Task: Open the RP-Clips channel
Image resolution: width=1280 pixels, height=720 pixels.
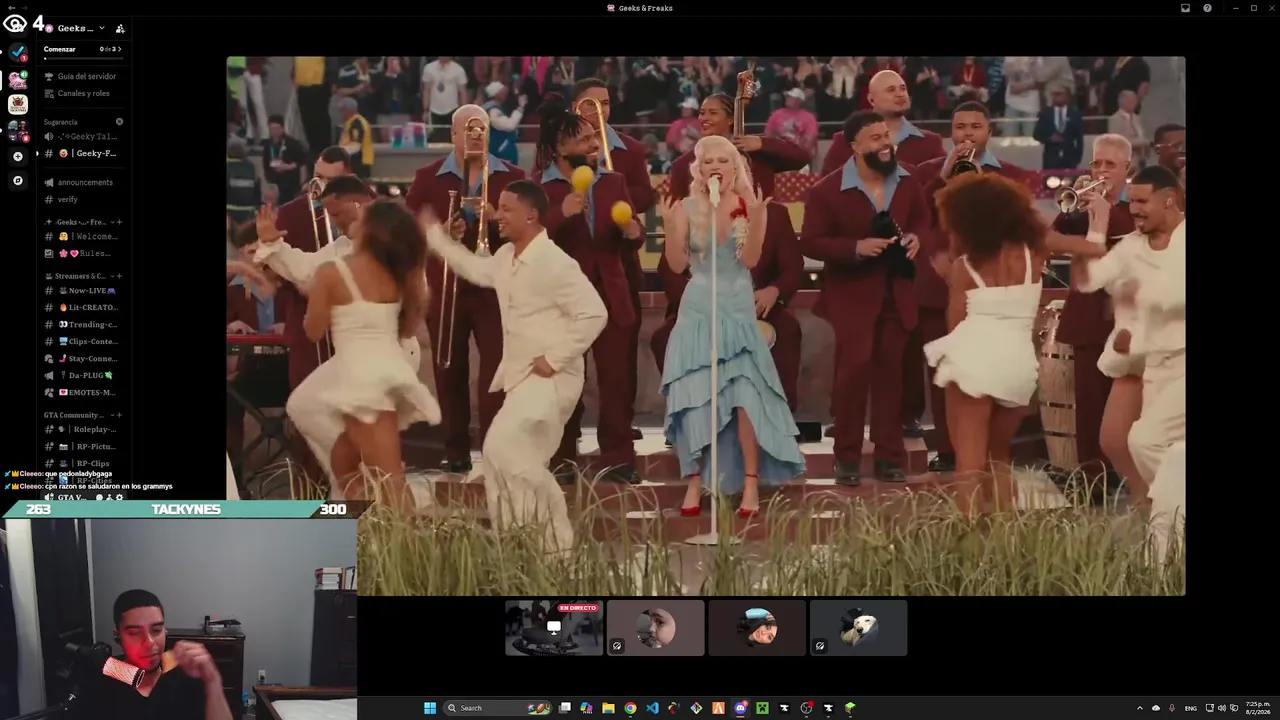Action: coord(83,463)
